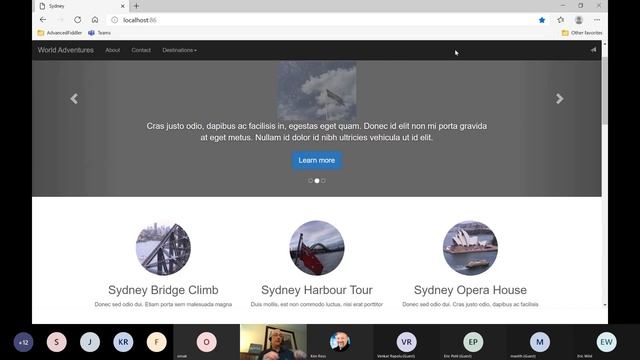This screenshot has width=640, height=360.
Task: Open the Sydney Bridge Climb circular photo
Action: 163,248
